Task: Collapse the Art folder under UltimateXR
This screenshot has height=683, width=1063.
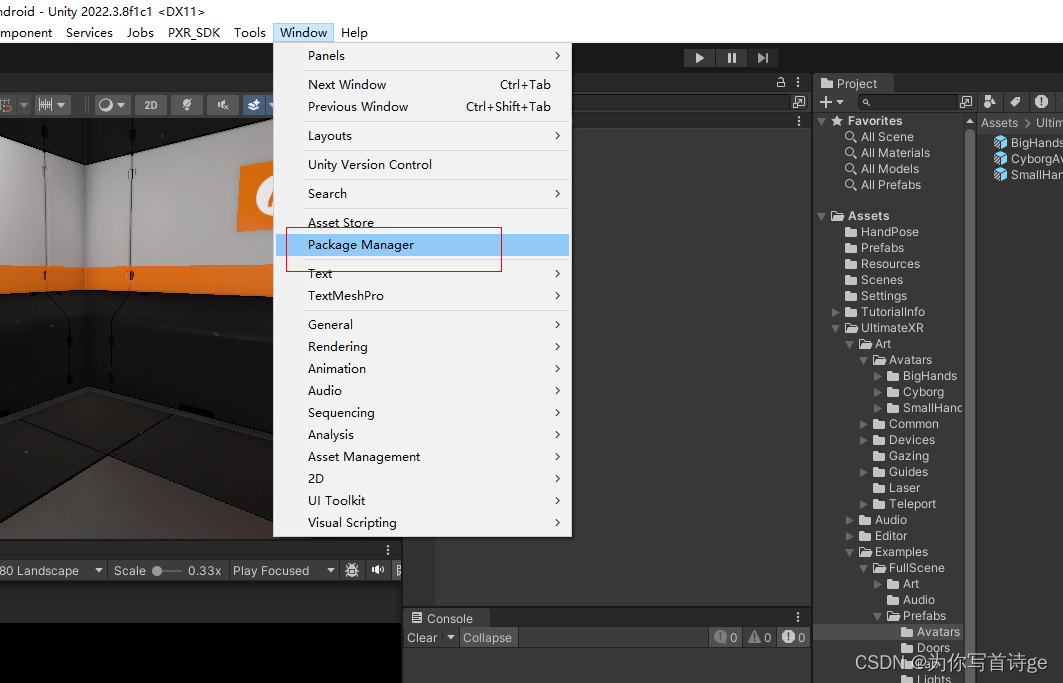Action: pos(849,345)
